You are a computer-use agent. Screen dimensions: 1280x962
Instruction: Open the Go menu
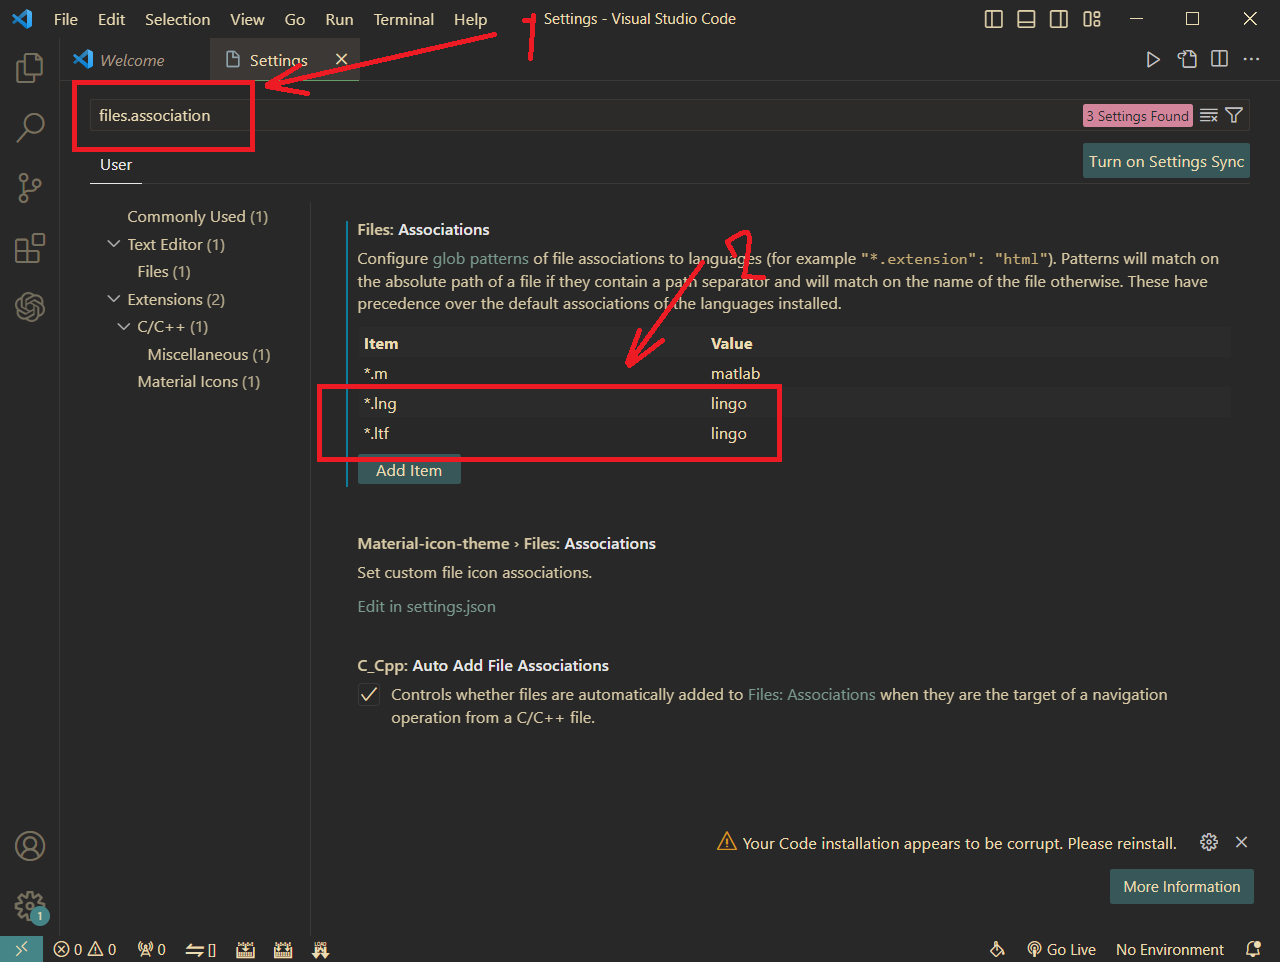(295, 19)
